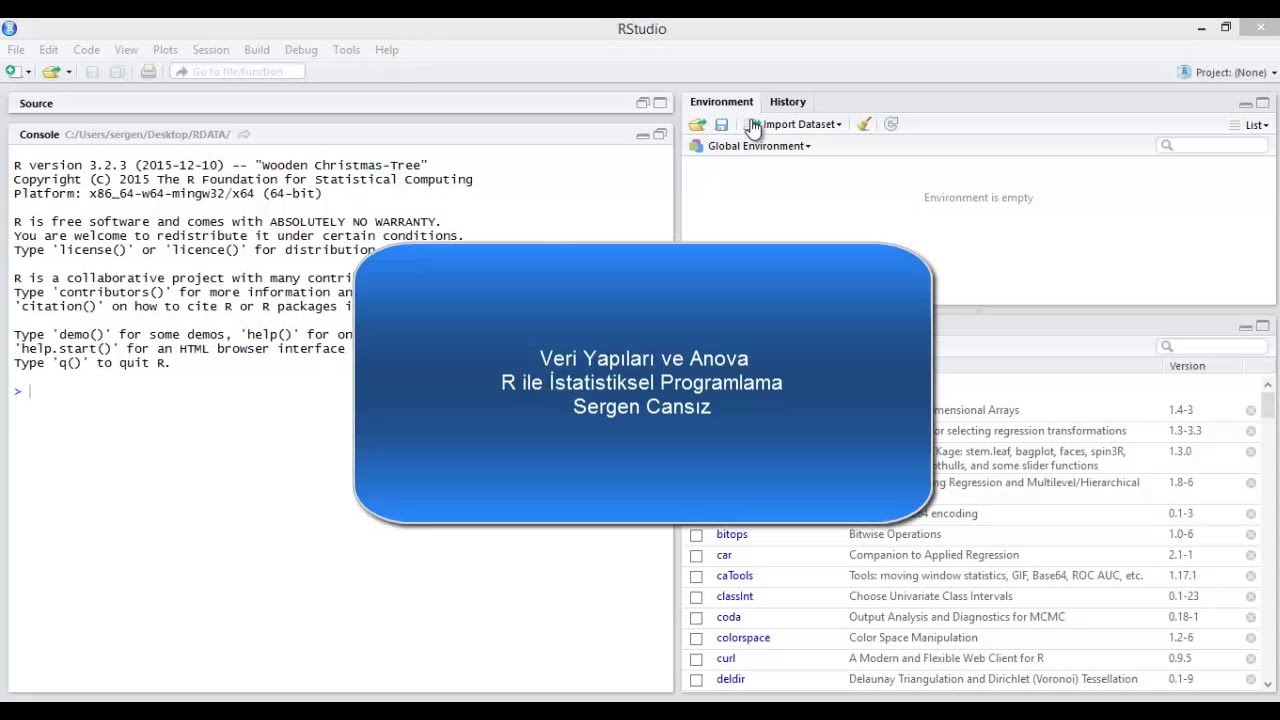Check the deldir package checkbox
The height and width of the screenshot is (720, 1280).
(x=696, y=680)
